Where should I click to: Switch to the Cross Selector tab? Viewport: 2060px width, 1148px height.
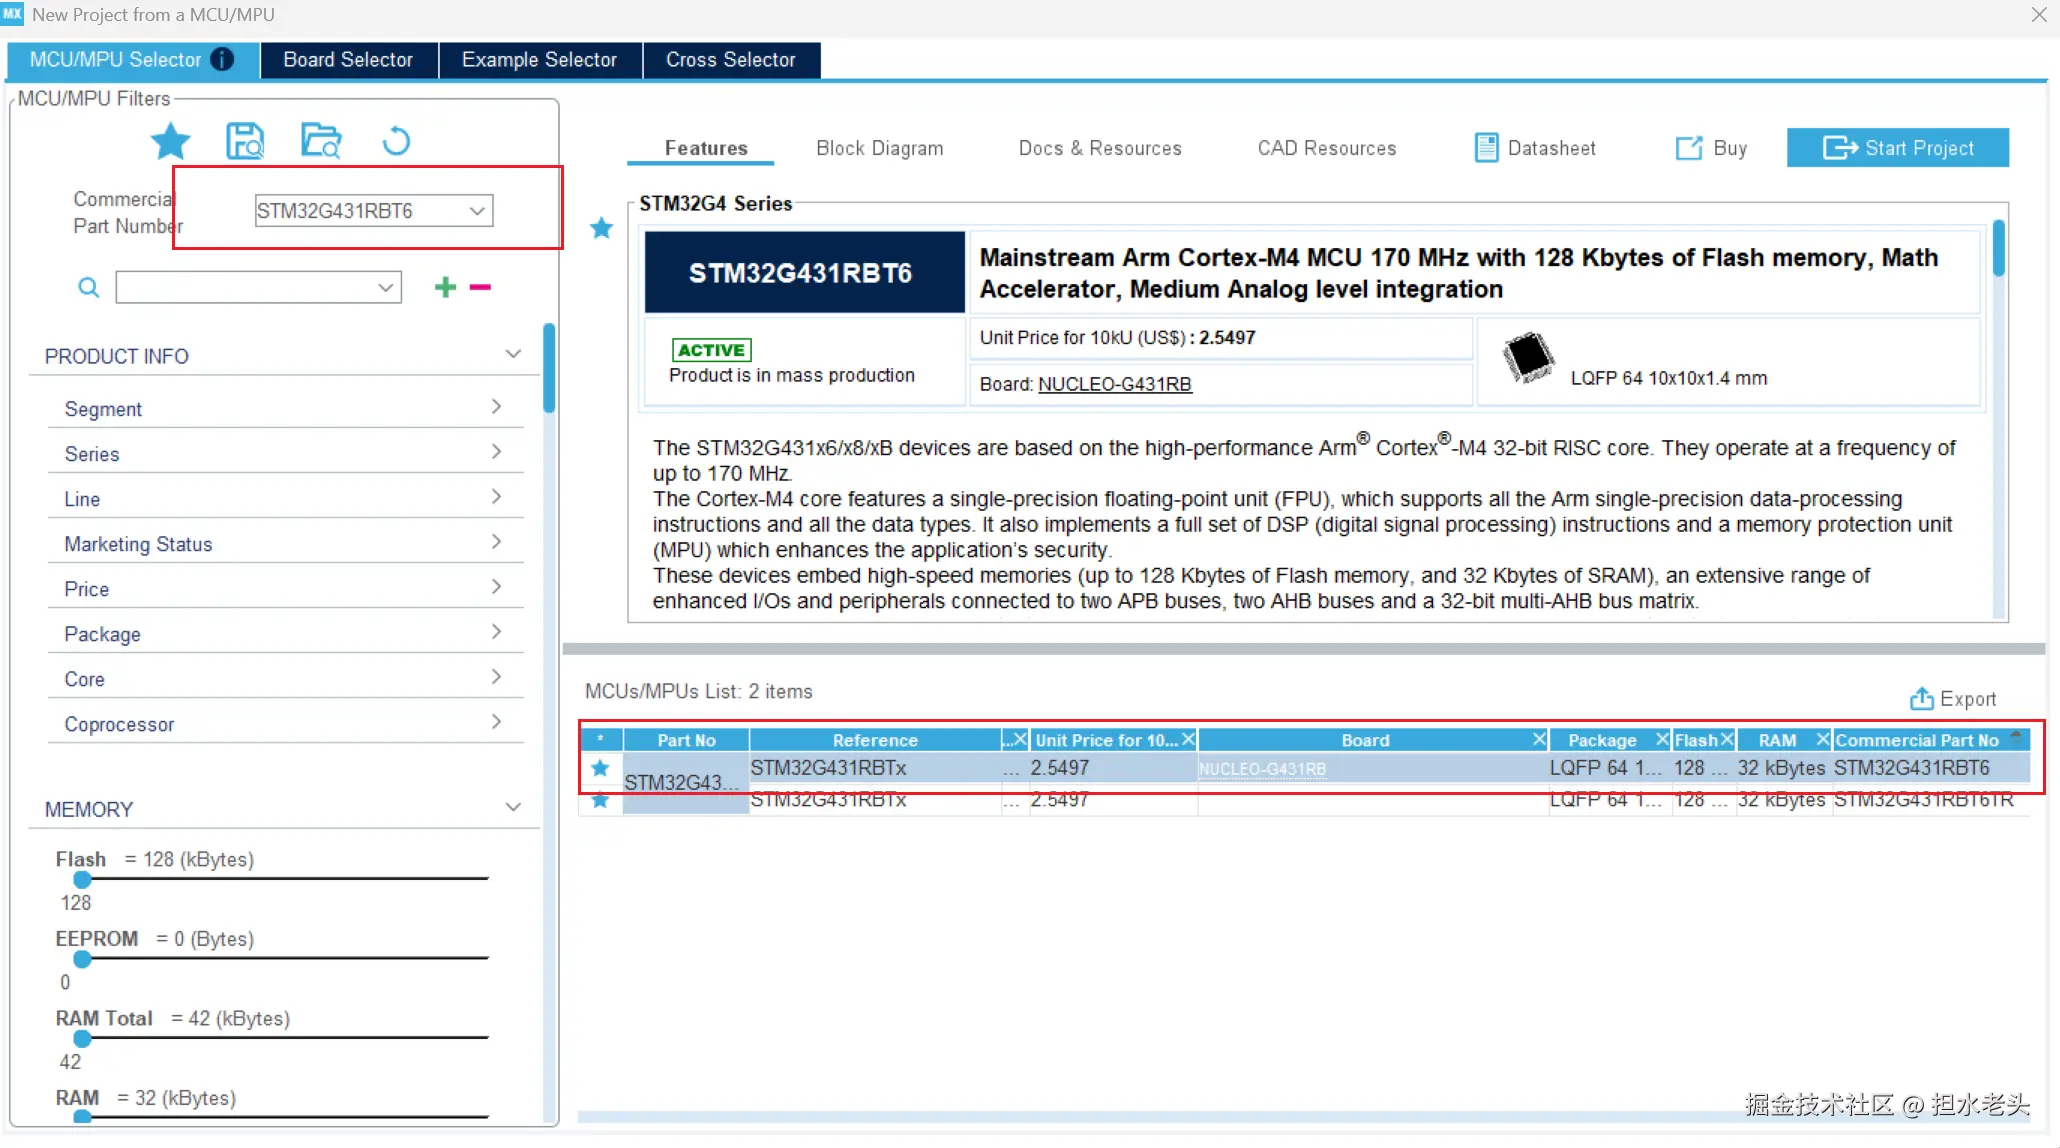(731, 60)
